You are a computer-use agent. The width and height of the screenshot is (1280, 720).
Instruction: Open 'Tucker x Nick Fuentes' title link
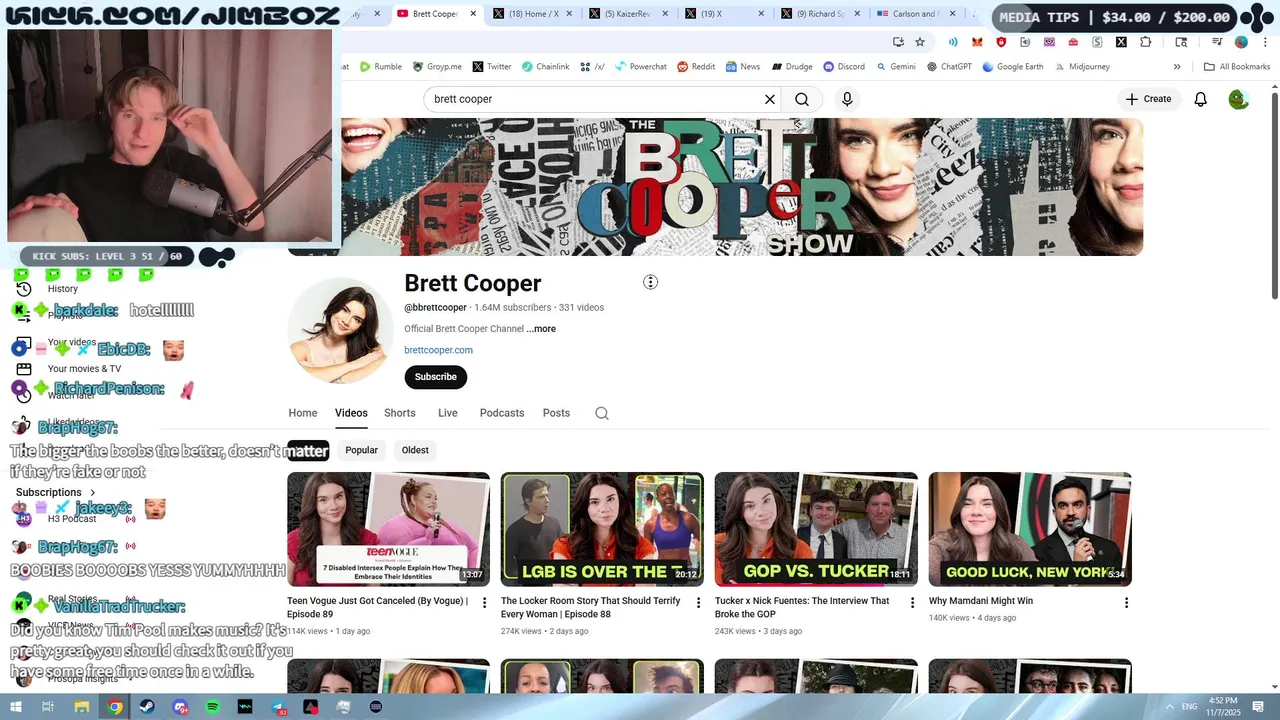coord(802,607)
